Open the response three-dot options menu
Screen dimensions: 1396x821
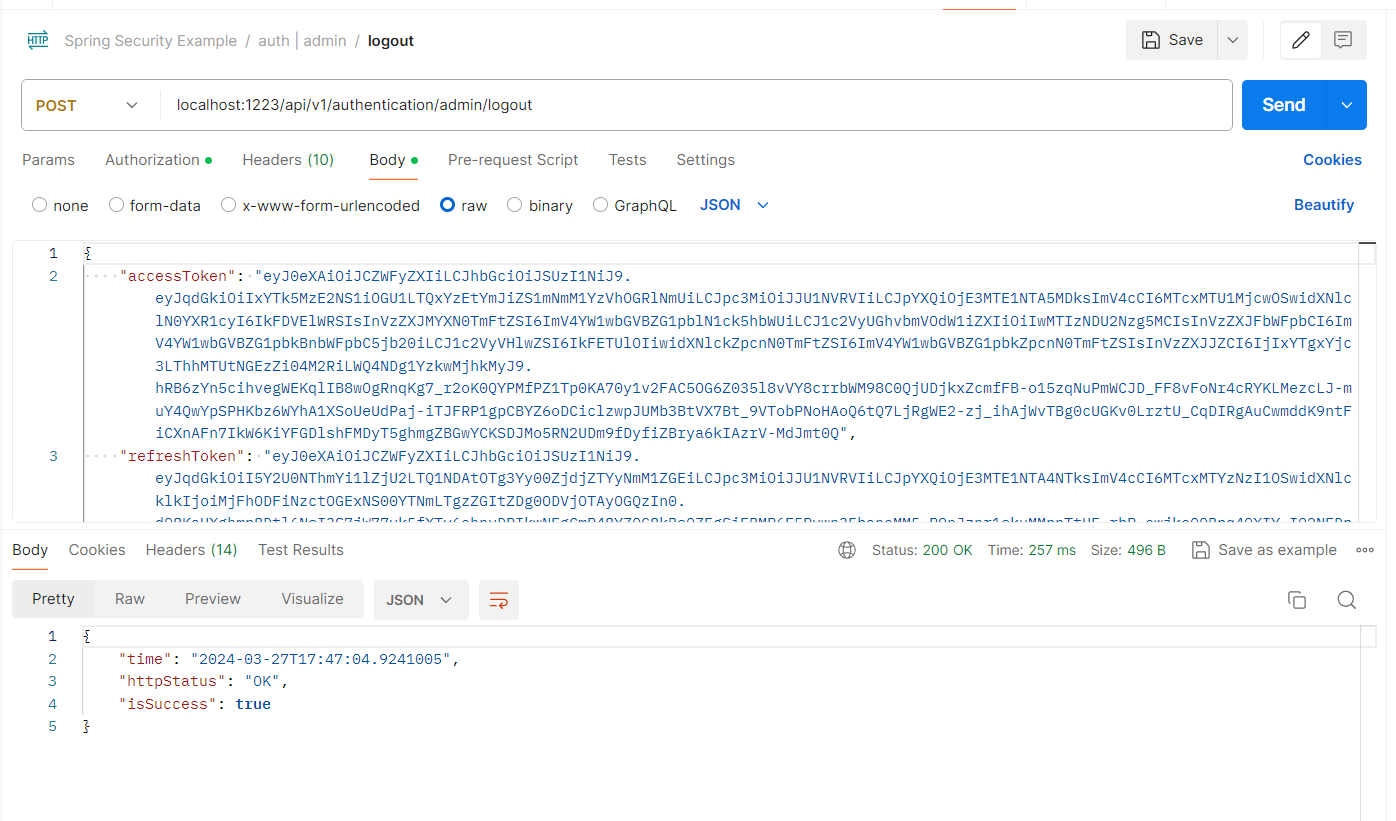point(1365,550)
